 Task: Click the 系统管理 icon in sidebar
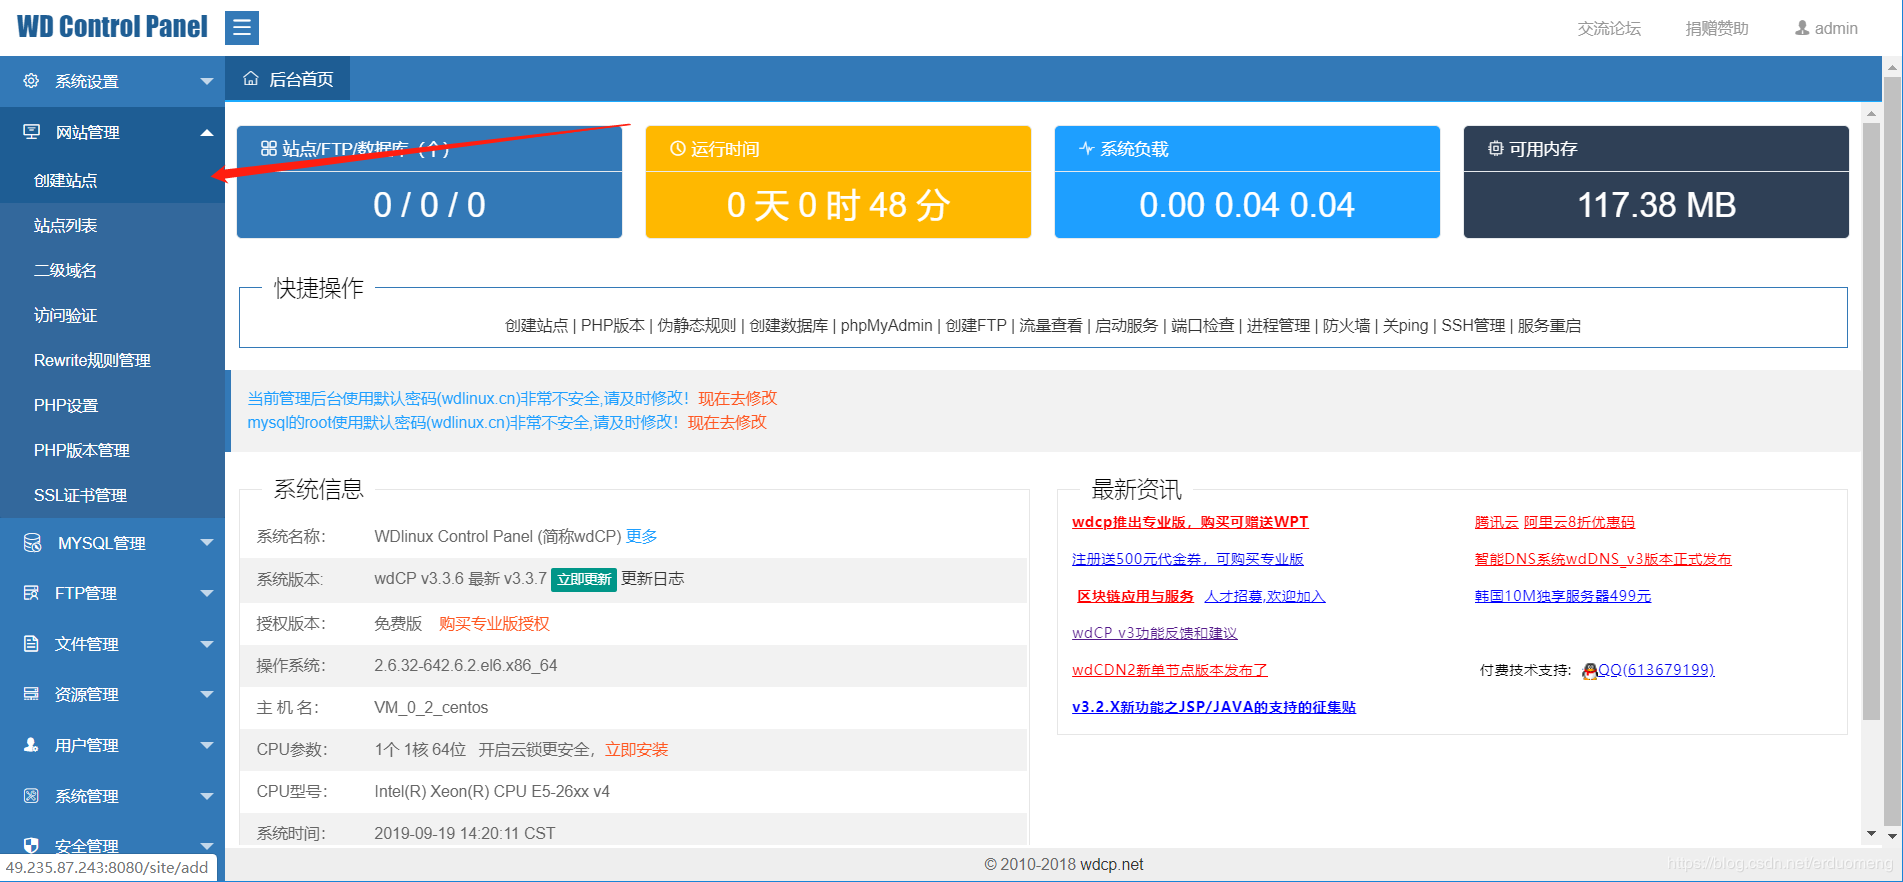(x=31, y=796)
